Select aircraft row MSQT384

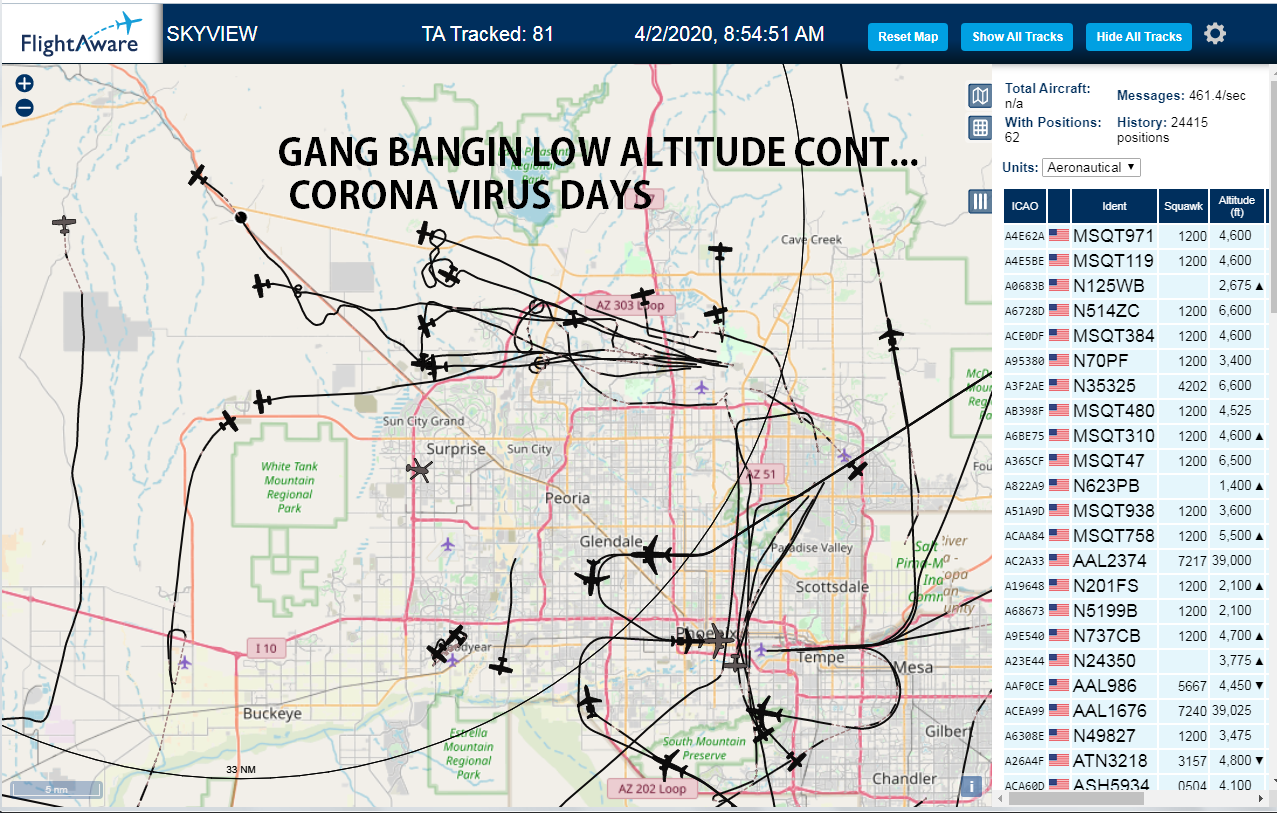tap(1136, 336)
